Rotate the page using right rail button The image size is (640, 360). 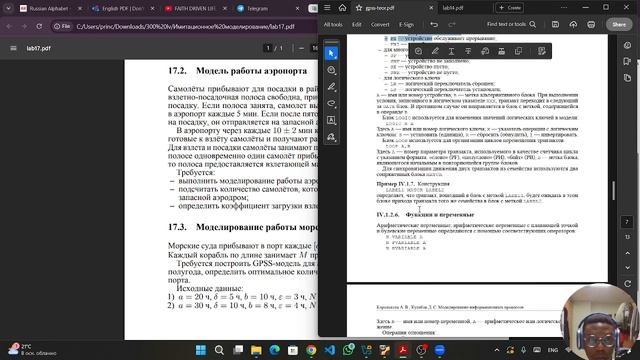click(627, 284)
